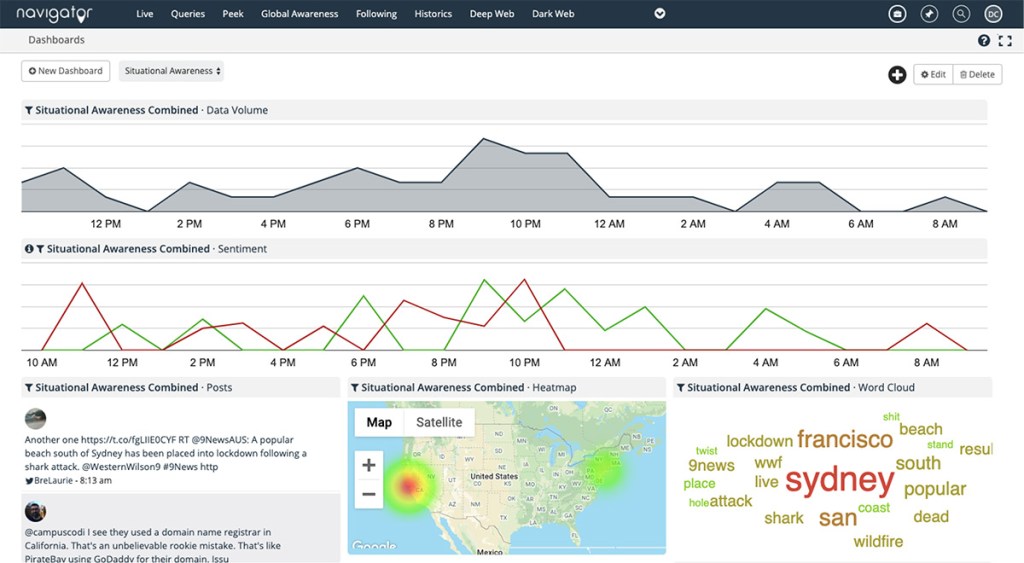Click 'lockdown' in word cloud
Image resolution: width=1024 pixels, height=563 pixels.
click(760, 442)
